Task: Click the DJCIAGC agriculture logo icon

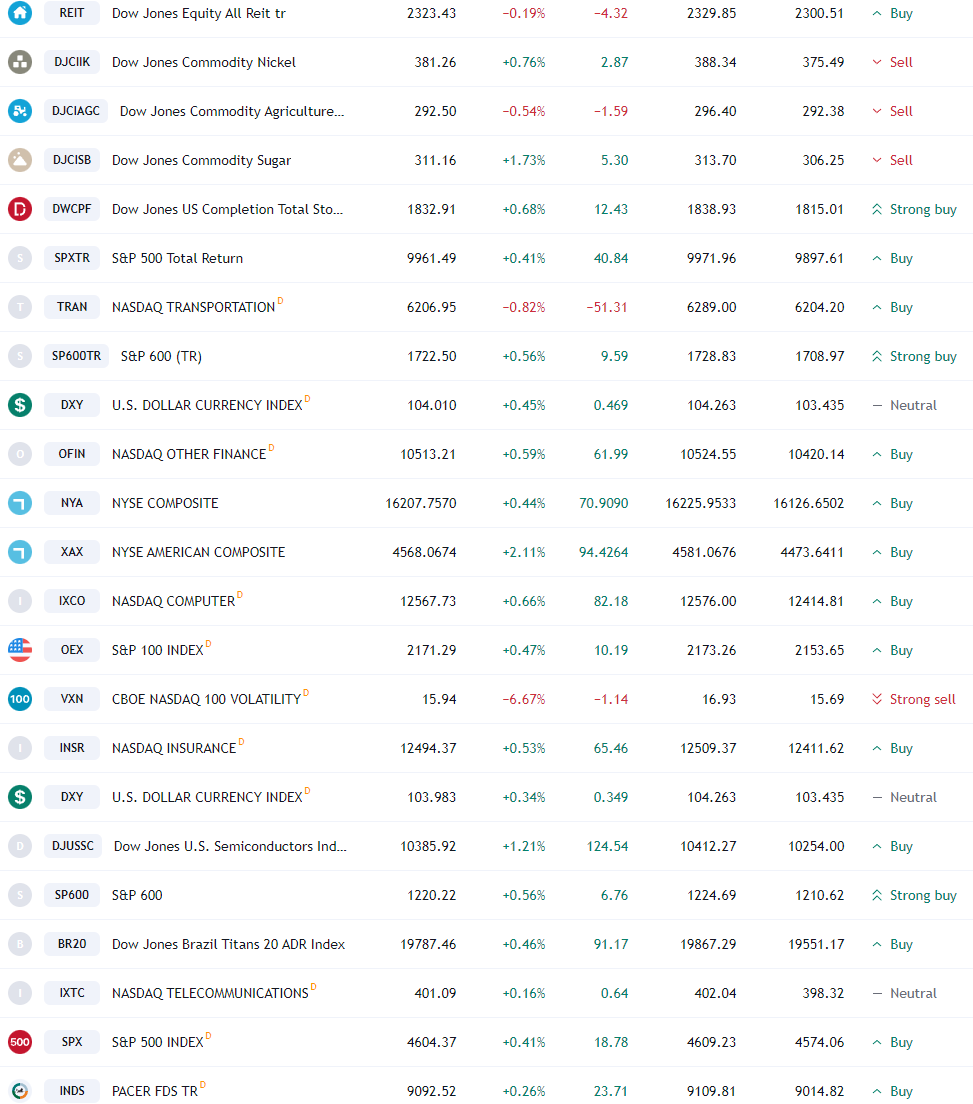Action: click(20, 111)
